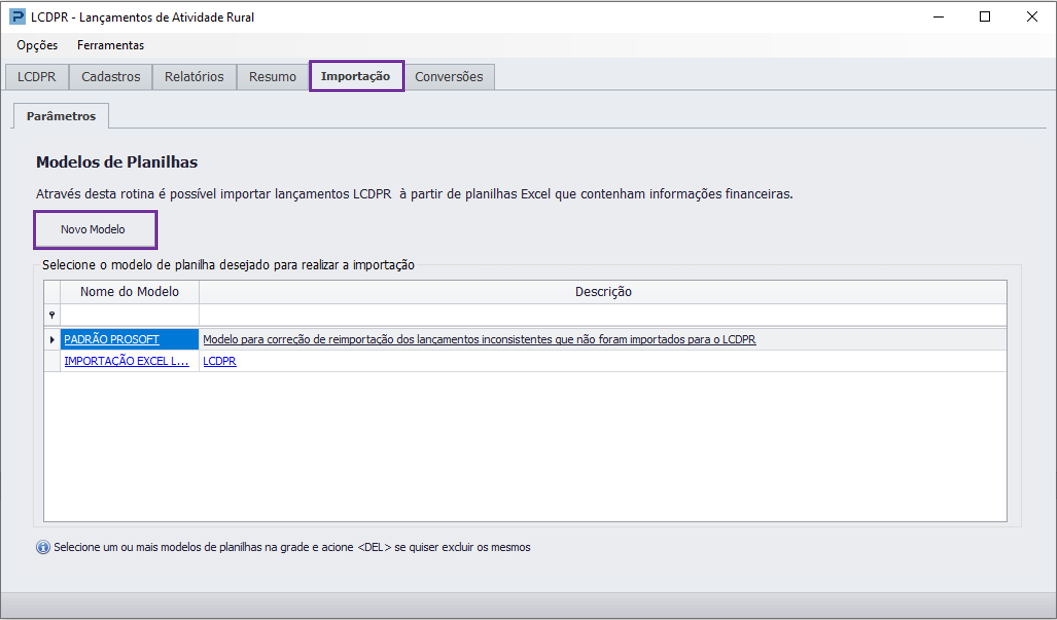This screenshot has height=620, width=1057.
Task: Click the Novo Modelo button
Action: tap(95, 230)
